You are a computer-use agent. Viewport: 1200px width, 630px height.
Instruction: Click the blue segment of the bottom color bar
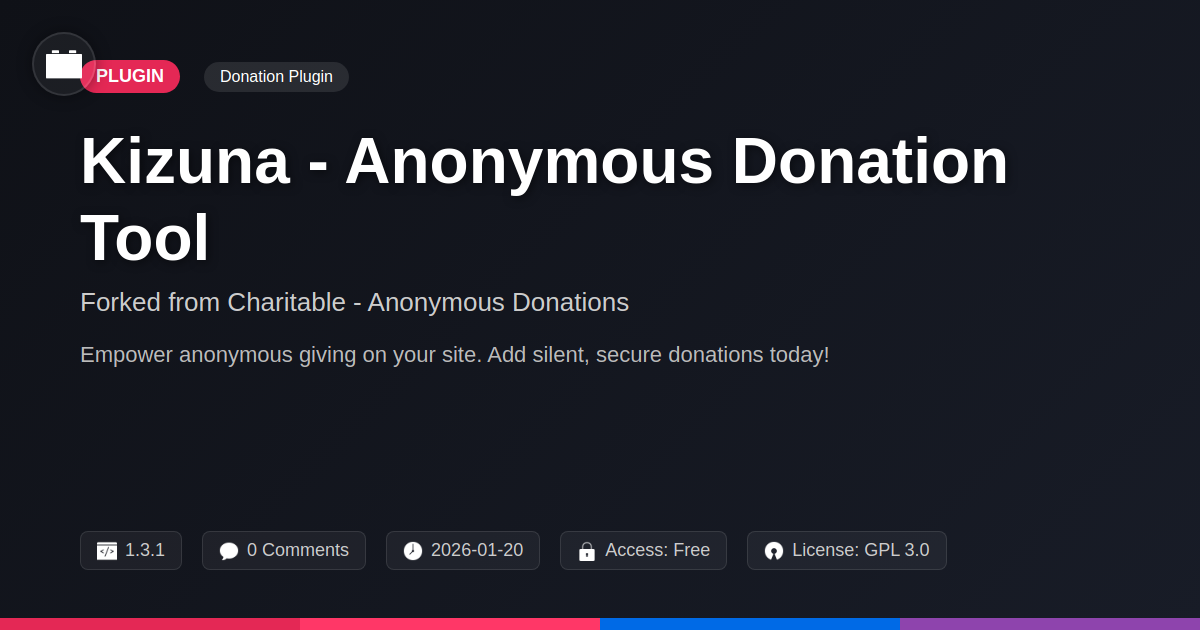click(x=750, y=624)
